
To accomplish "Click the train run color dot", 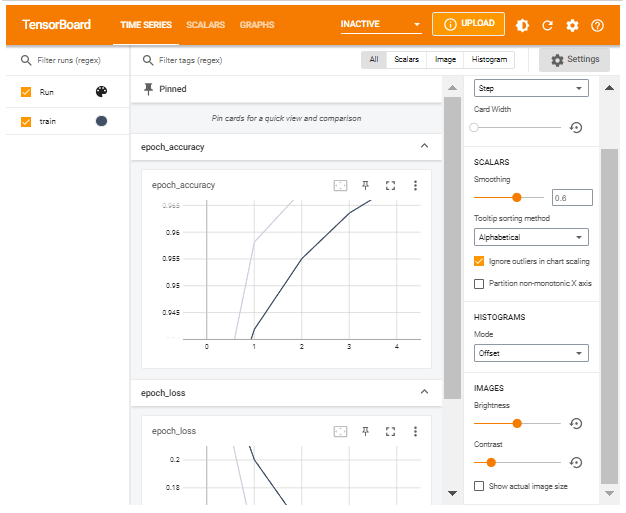I will point(101,121).
